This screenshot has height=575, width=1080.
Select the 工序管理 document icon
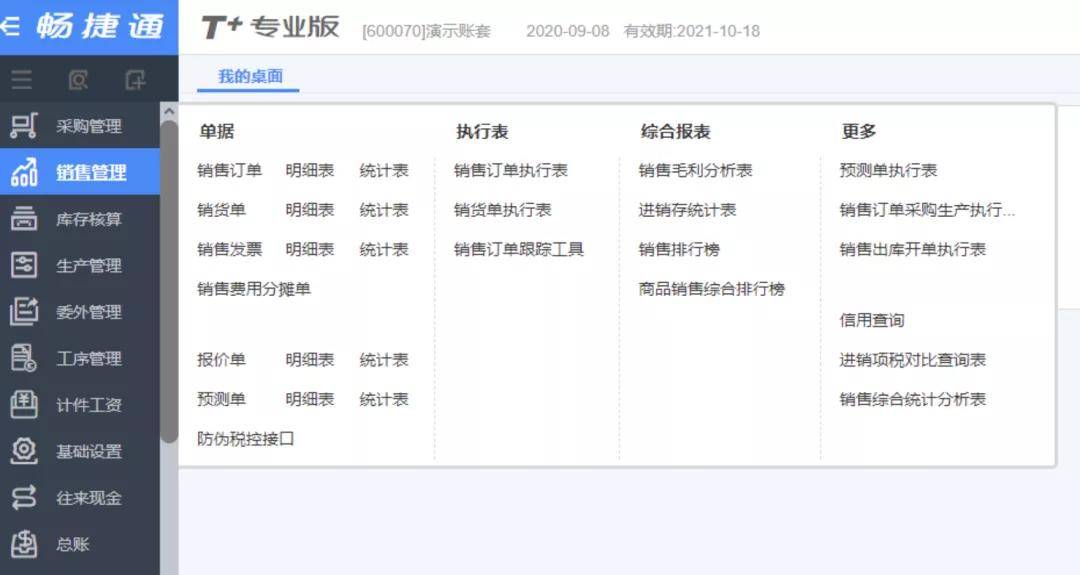click(23, 358)
